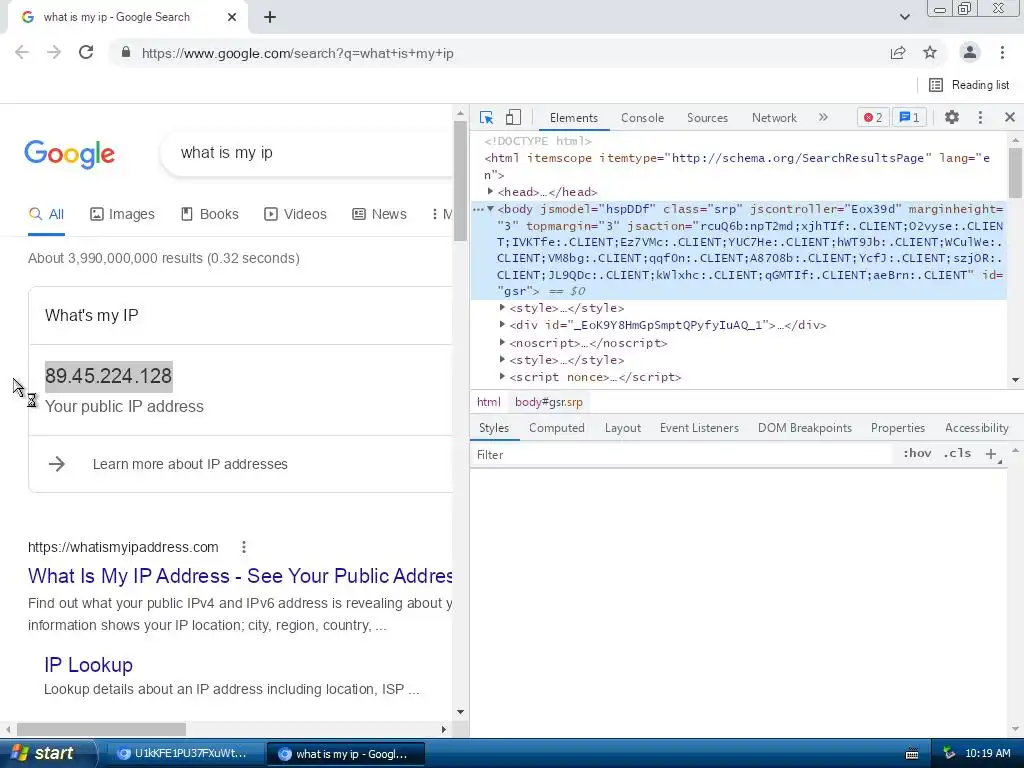Click the address bar URL
The height and width of the screenshot is (768, 1024).
point(298,54)
